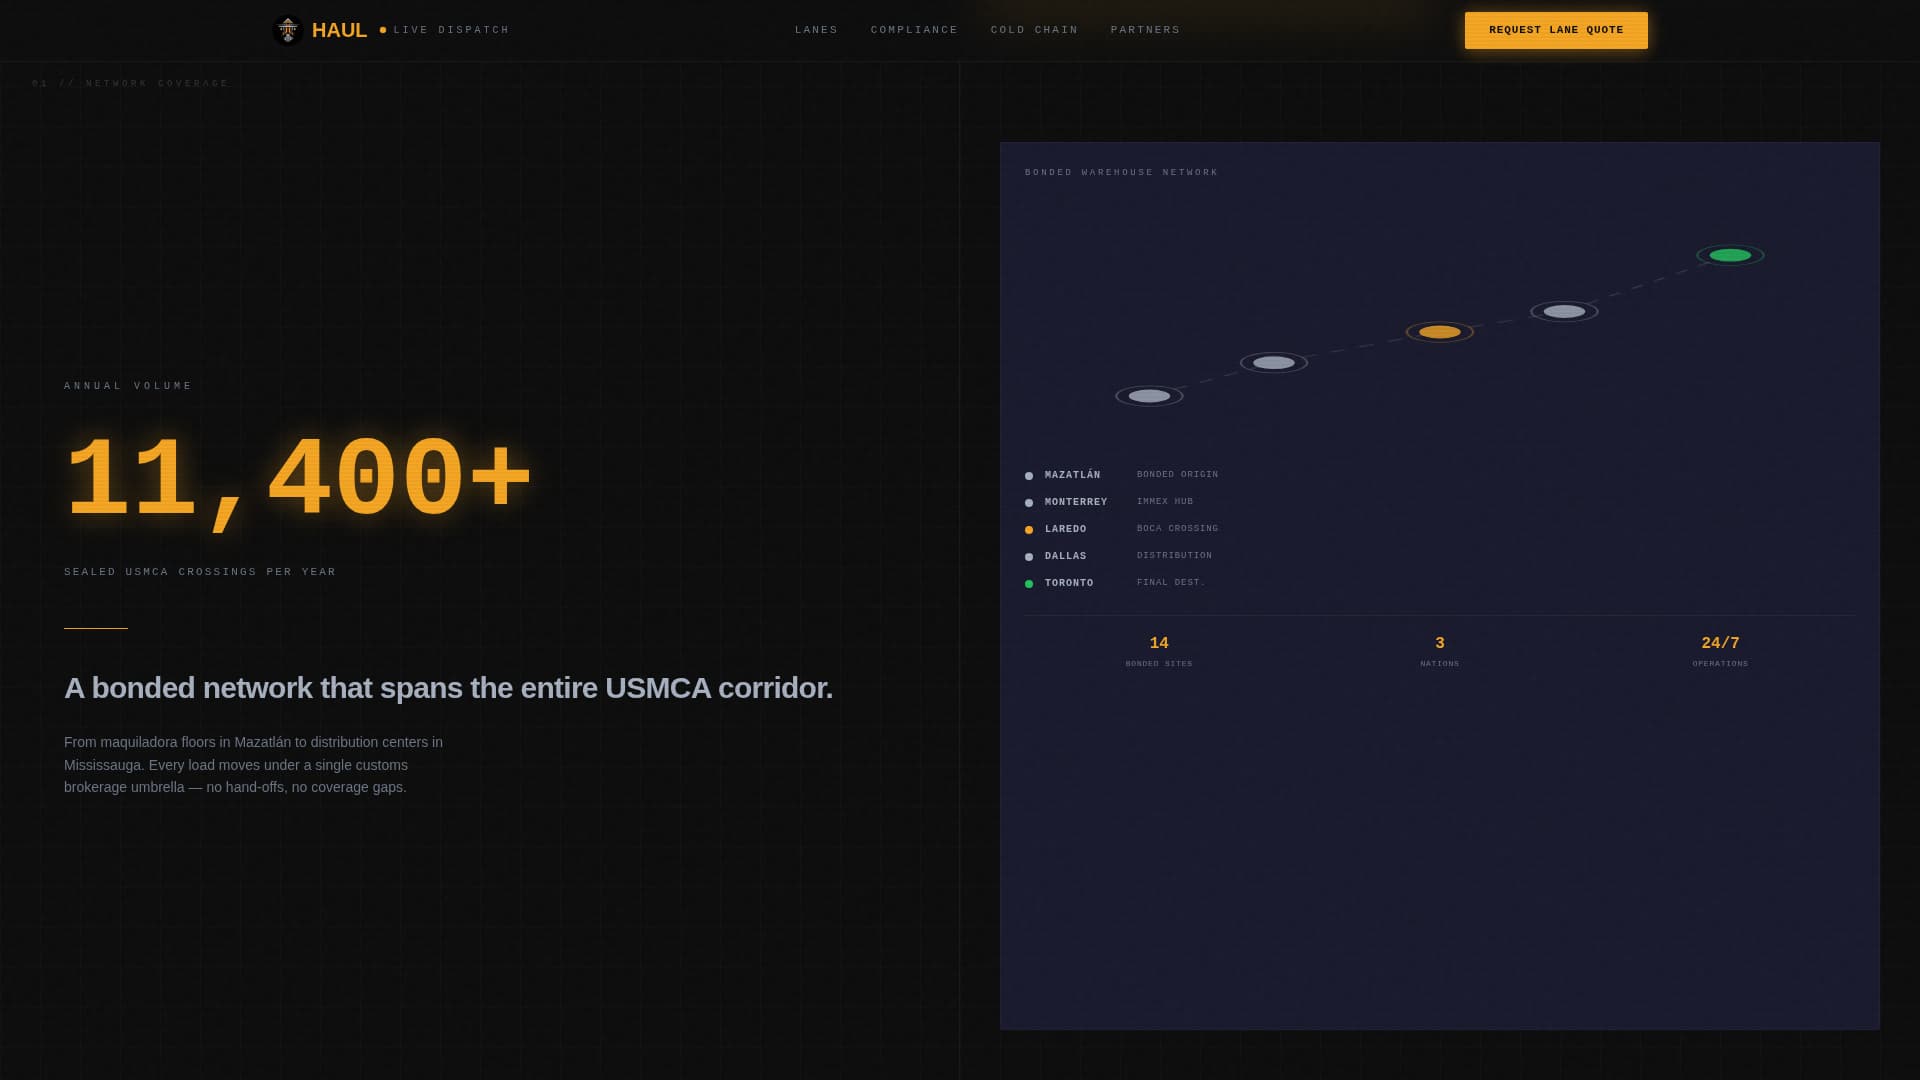
Task: Click the maquiladora floors paragraph
Action: point(253,765)
